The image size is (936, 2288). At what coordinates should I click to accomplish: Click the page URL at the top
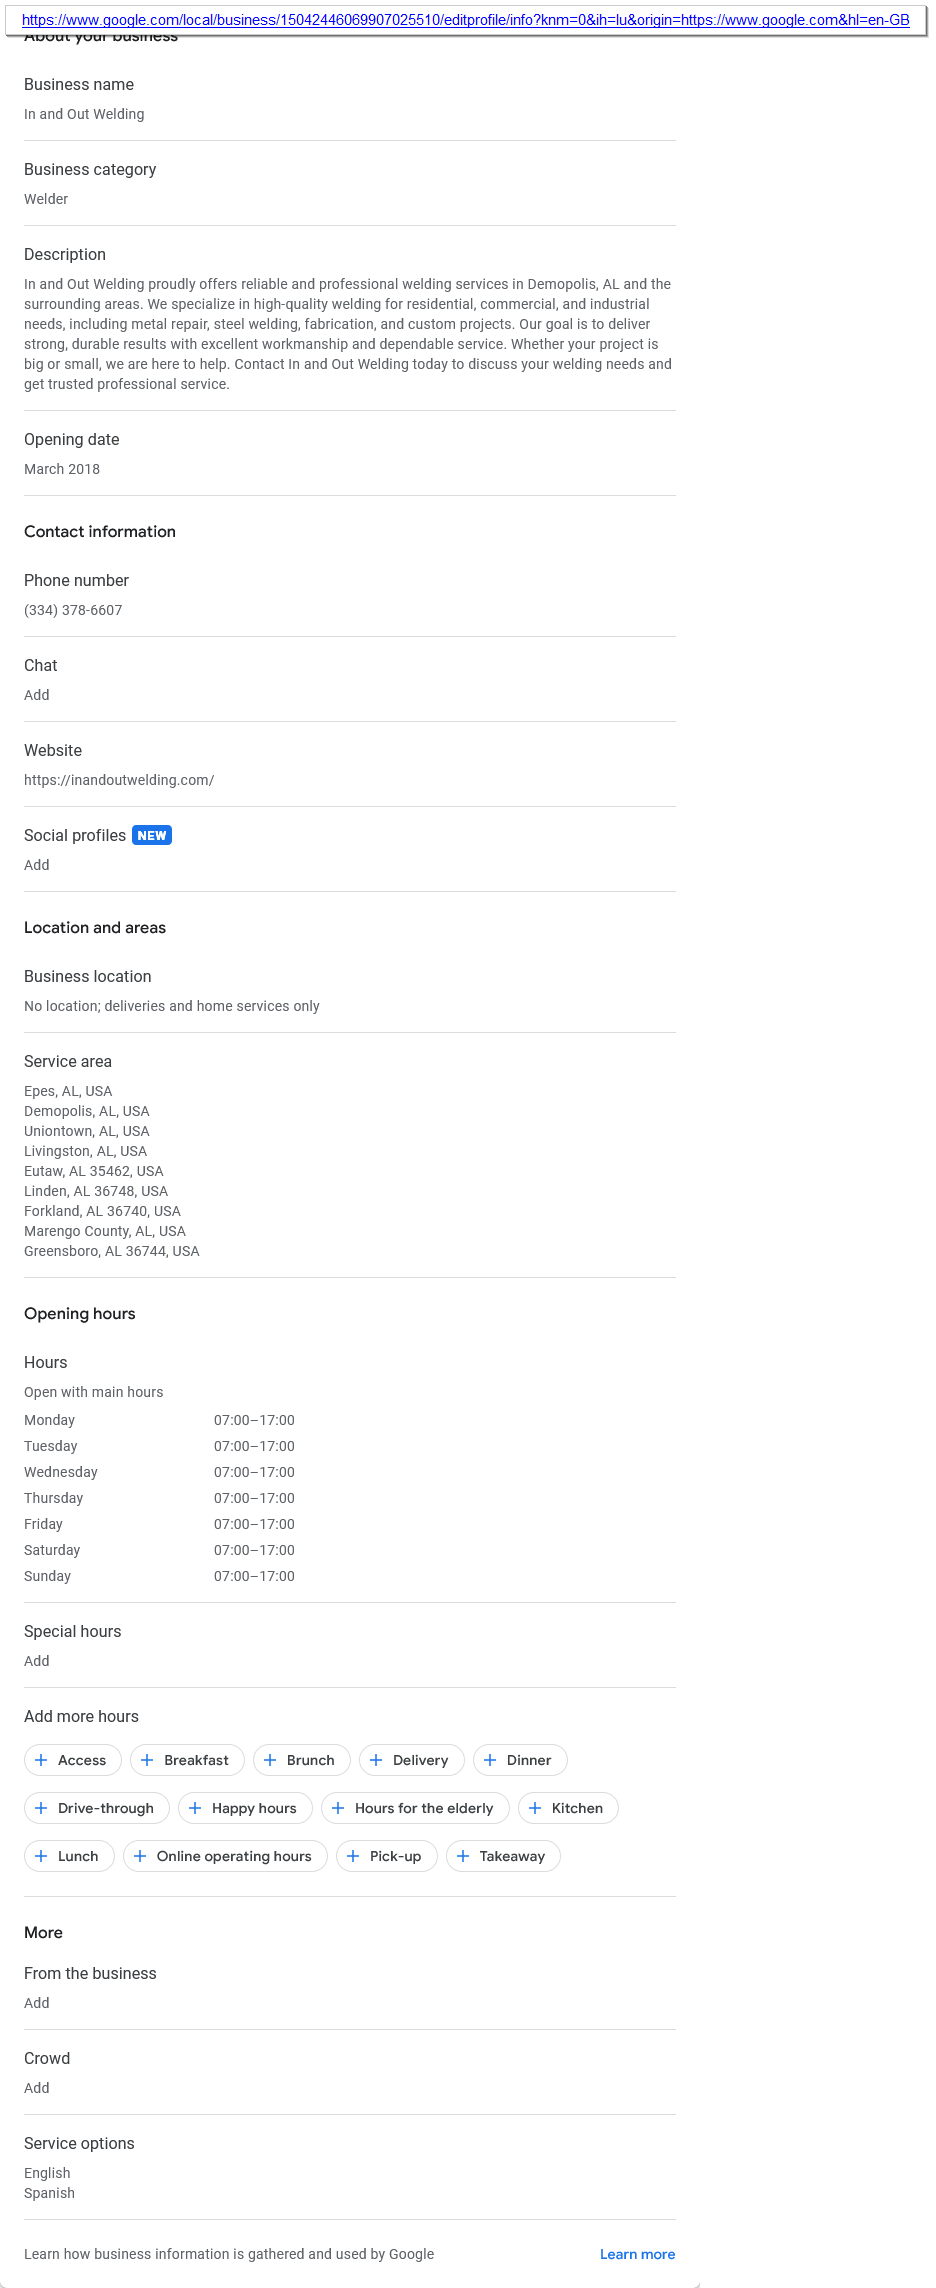(x=465, y=20)
